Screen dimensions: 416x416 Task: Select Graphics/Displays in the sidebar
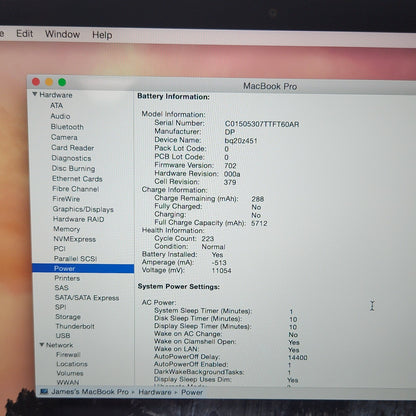[x=83, y=209]
